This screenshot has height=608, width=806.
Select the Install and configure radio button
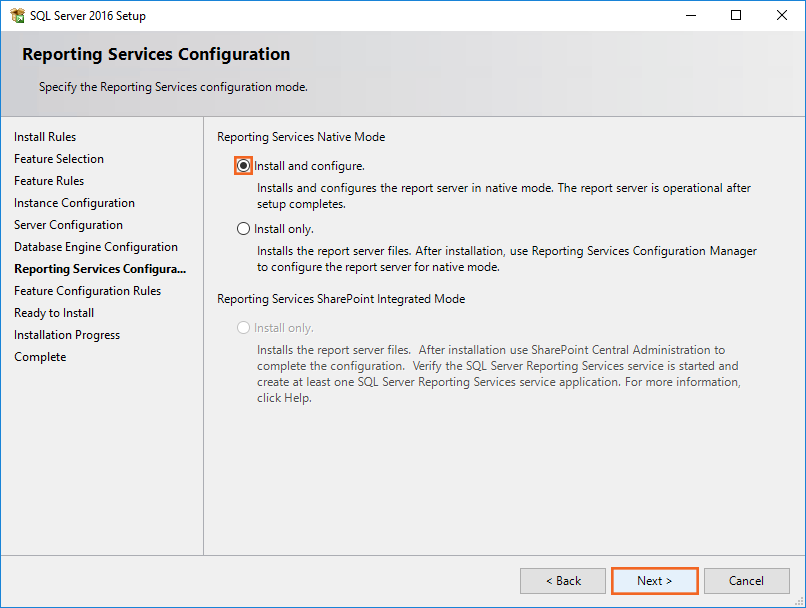pos(244,166)
